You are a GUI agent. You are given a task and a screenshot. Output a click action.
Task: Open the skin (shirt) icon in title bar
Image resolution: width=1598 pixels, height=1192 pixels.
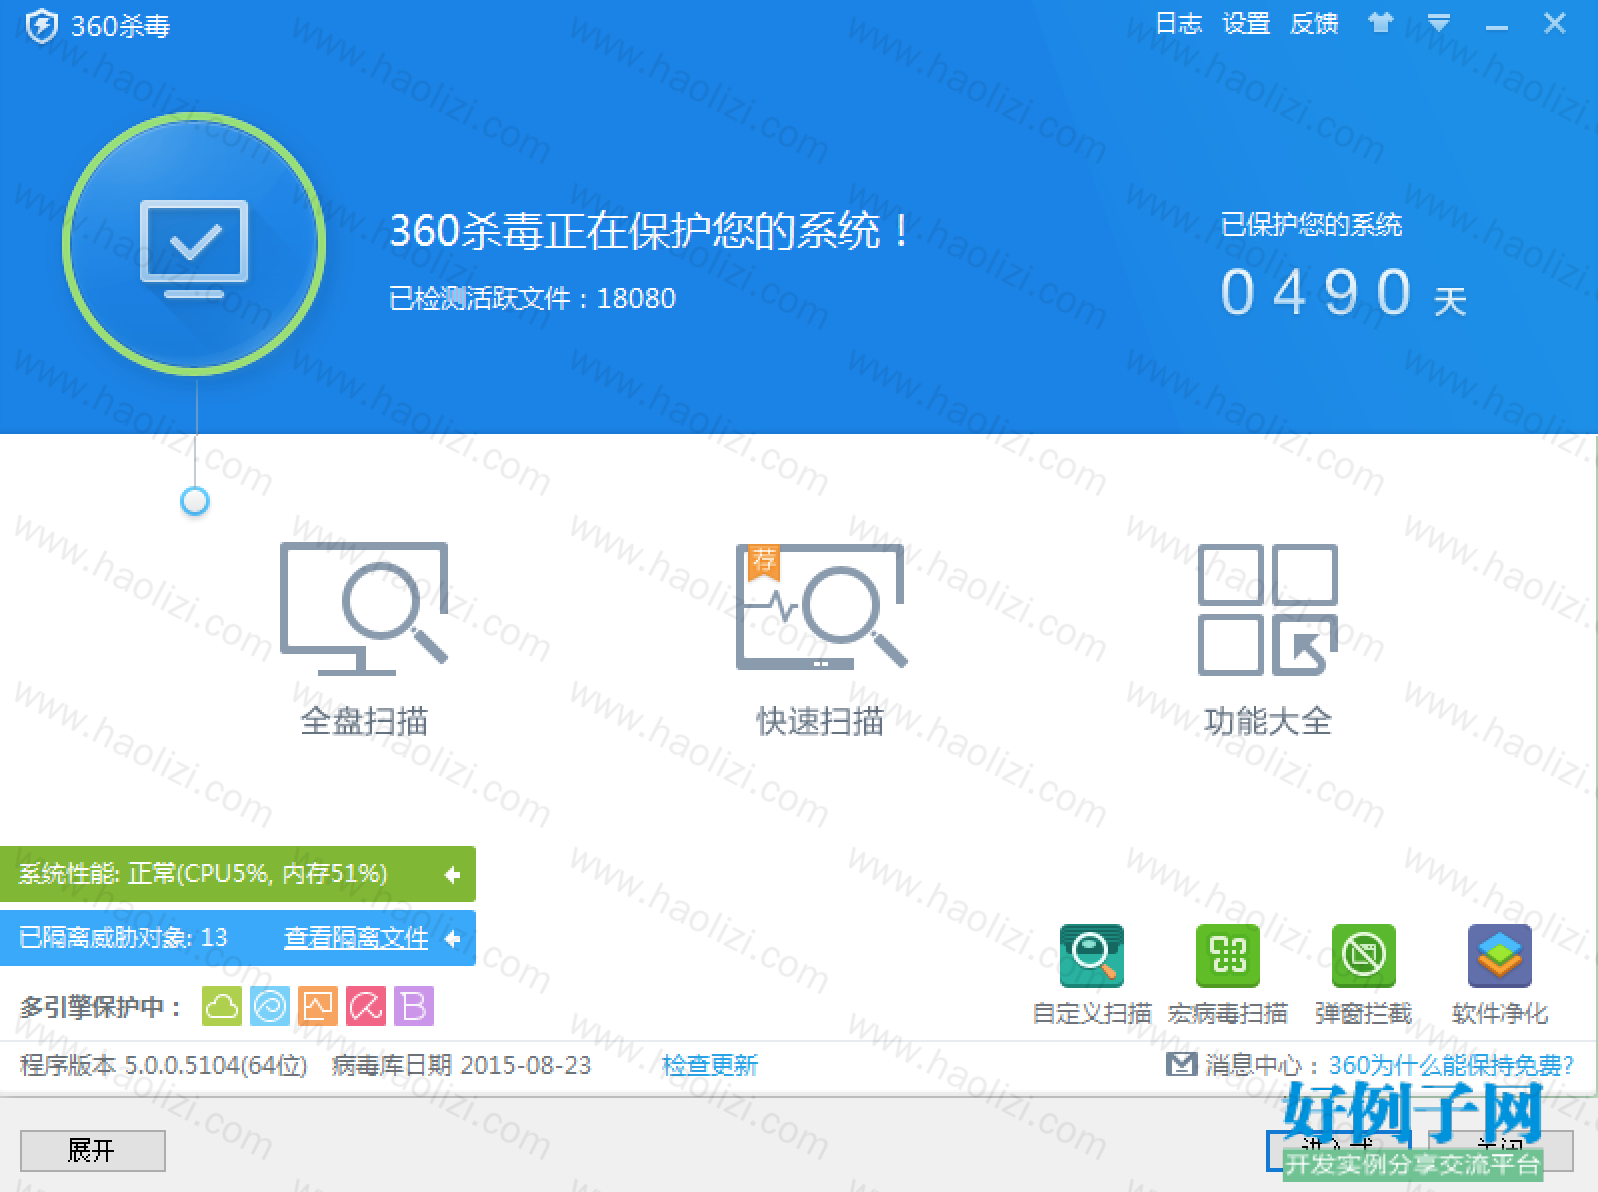1380,23
